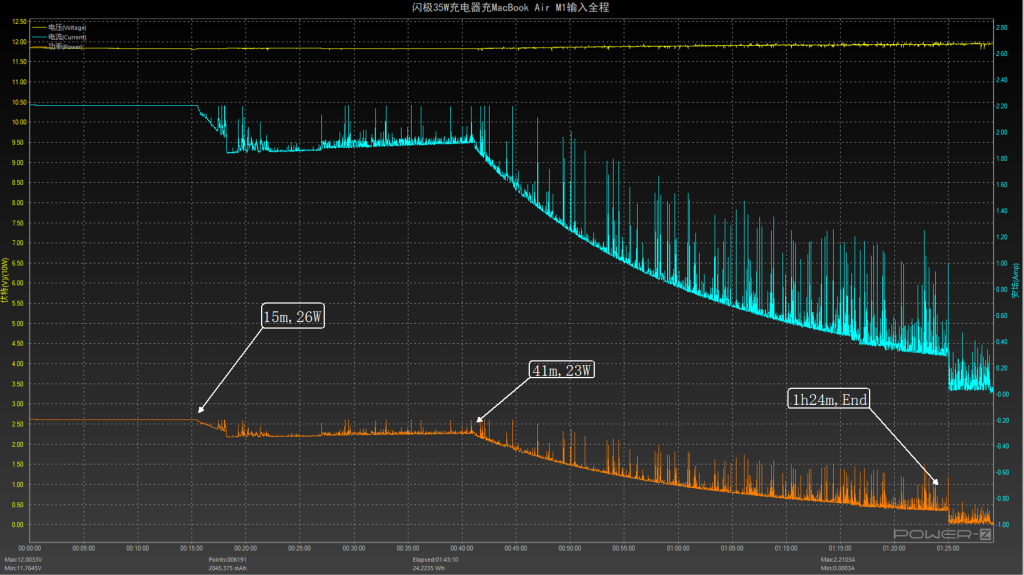Click the chart title 闪极35W充电器充MacBook Air M1输入全程
This screenshot has height=575, width=1024.
click(510, 7)
